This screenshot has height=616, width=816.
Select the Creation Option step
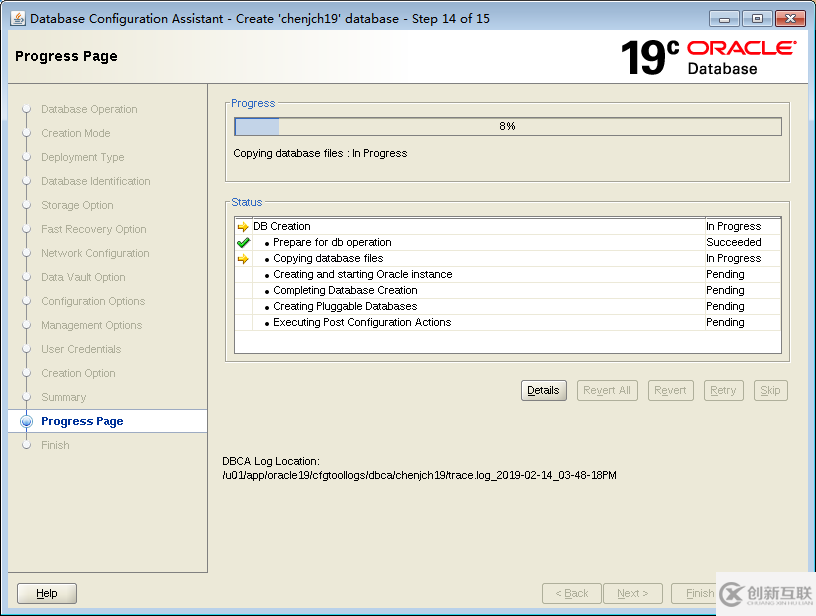78,373
